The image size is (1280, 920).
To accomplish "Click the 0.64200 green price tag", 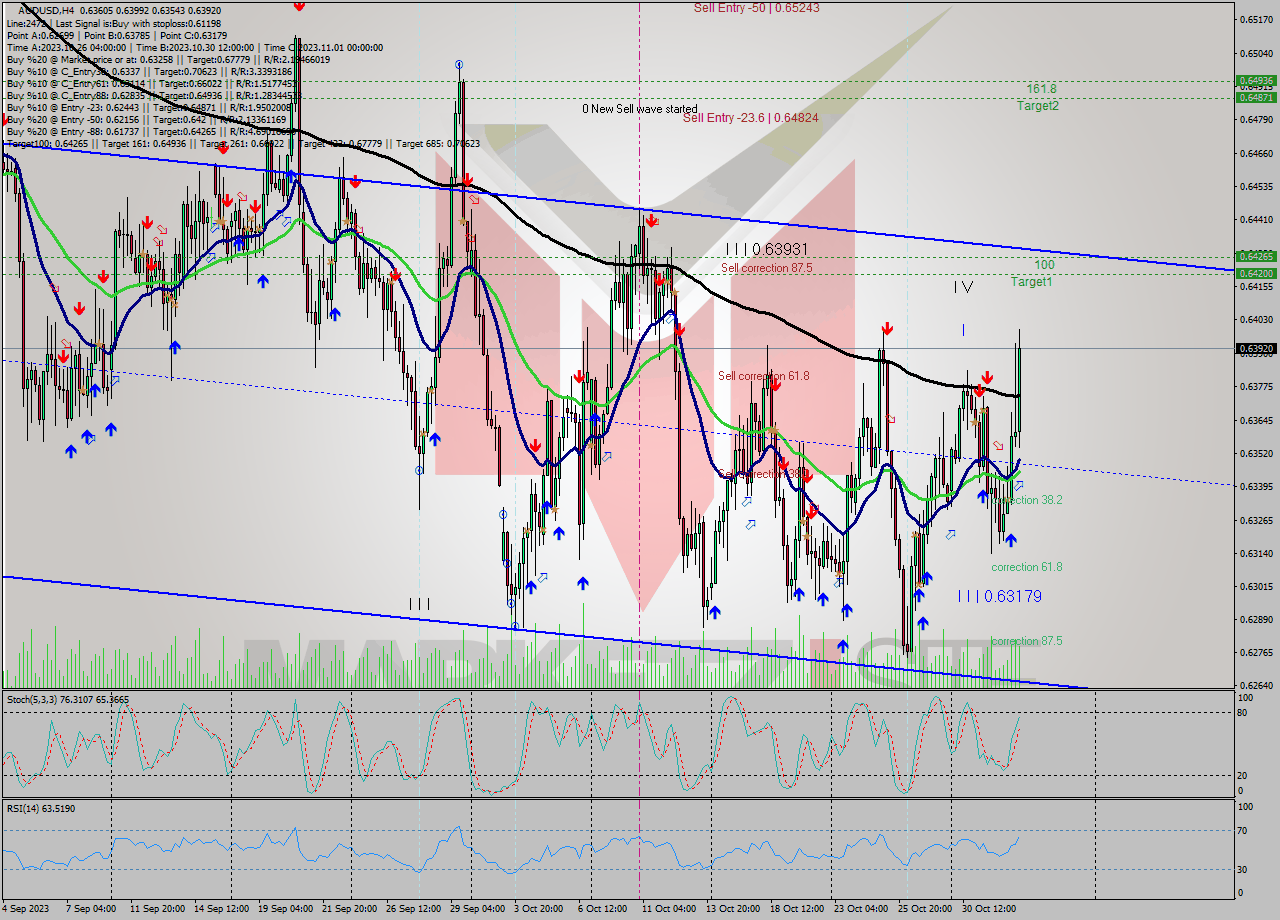I will 1256,273.
